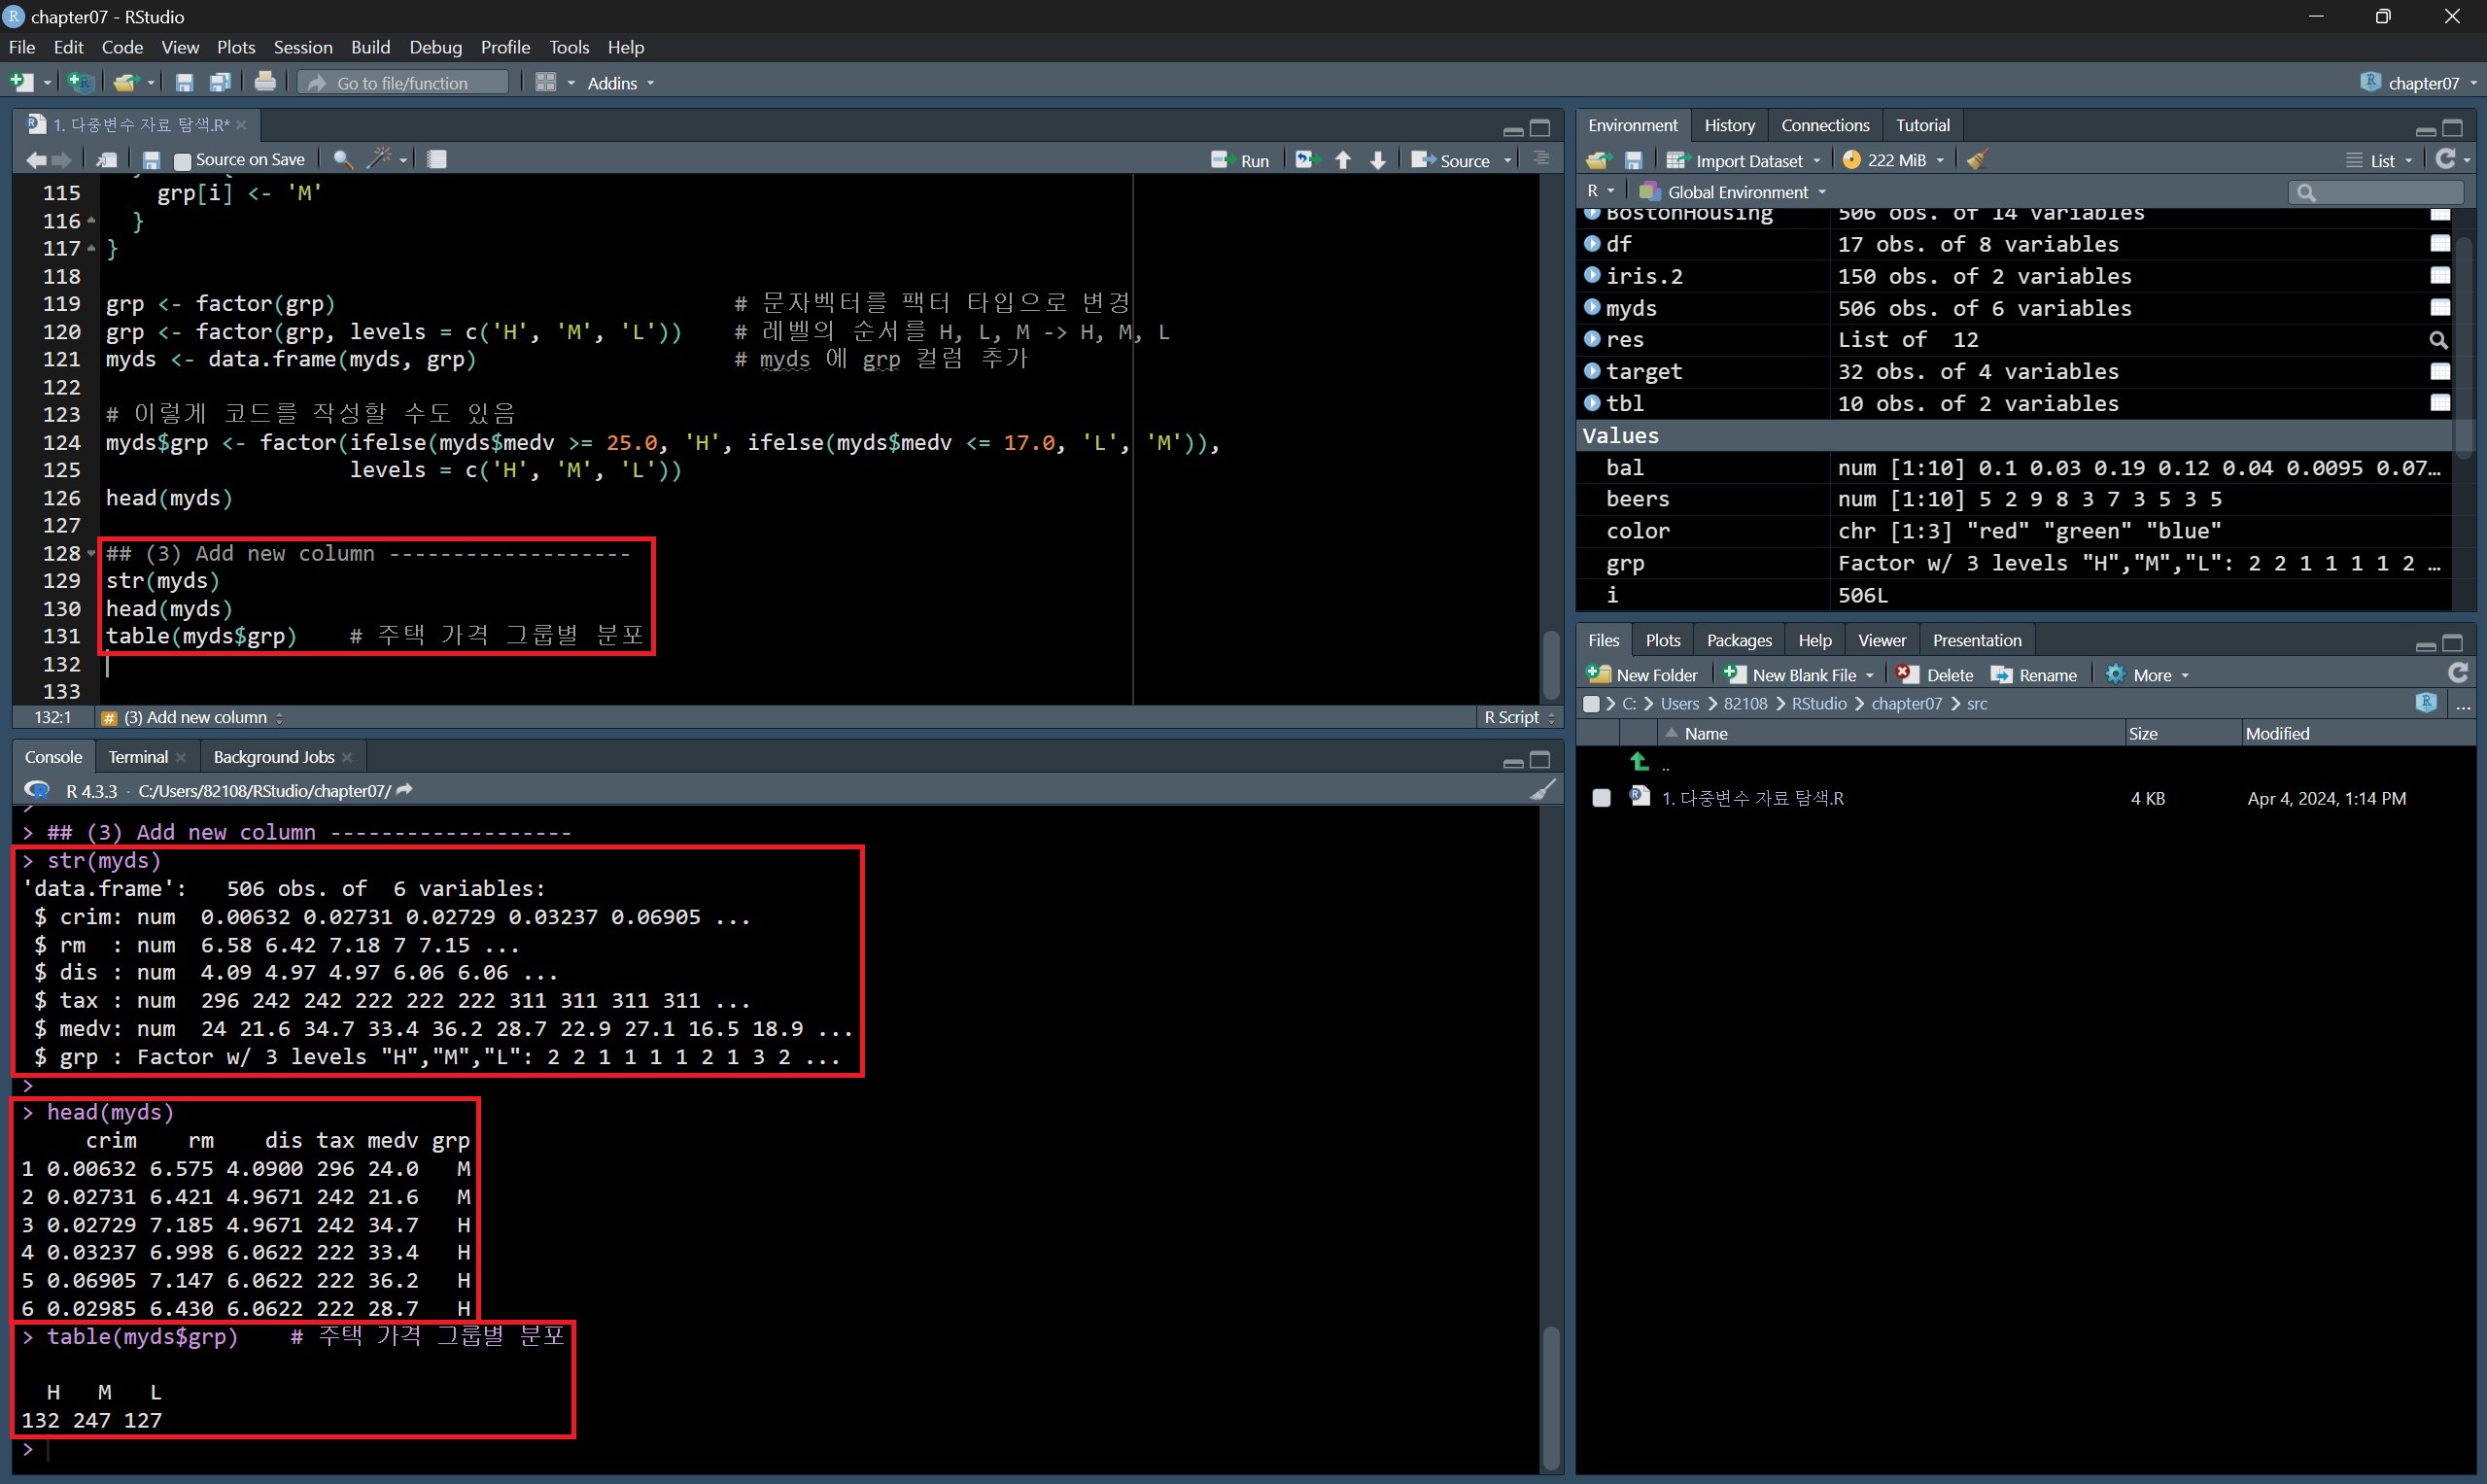2487x1484 pixels.
Task: Click the chapter07 breadcrumb link
Action: (x=1906, y=704)
